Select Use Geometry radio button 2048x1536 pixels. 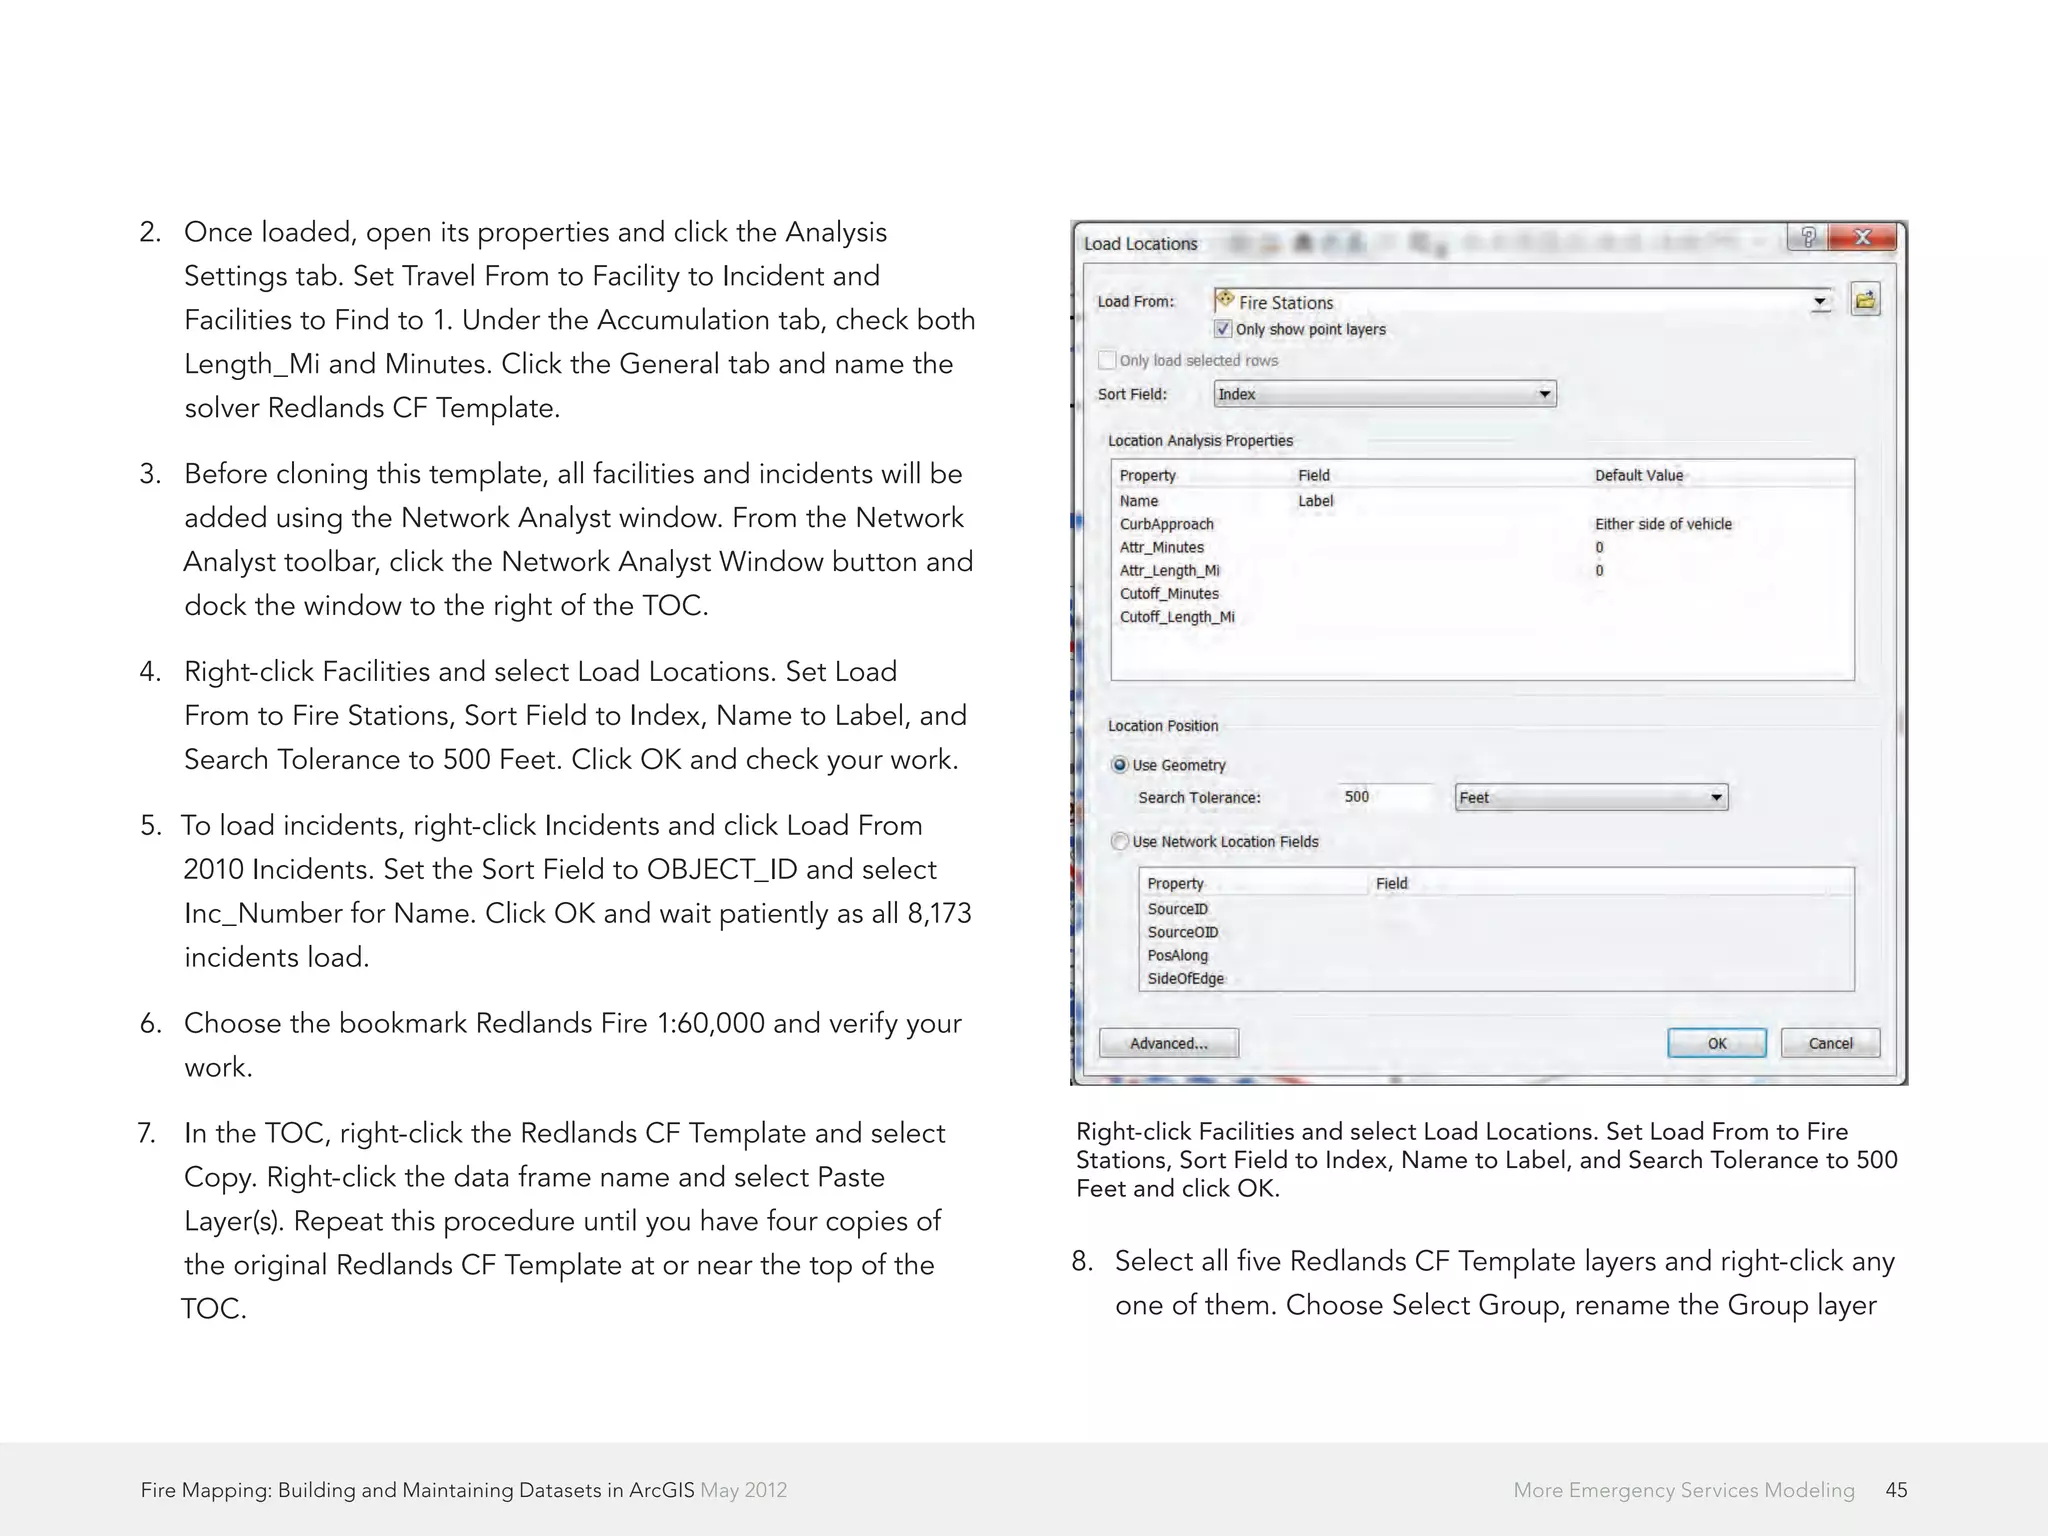tap(1120, 765)
